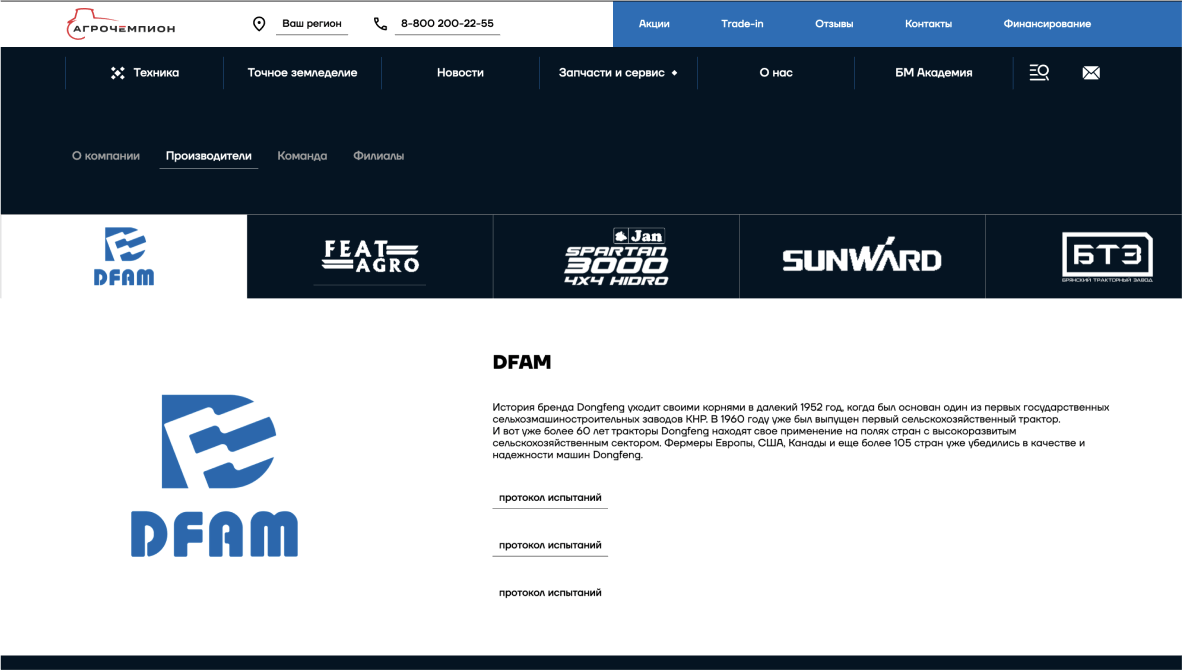The image size is (1182, 670).
Task: Call the 8-800 200-22-55 number link
Action: 447,24
